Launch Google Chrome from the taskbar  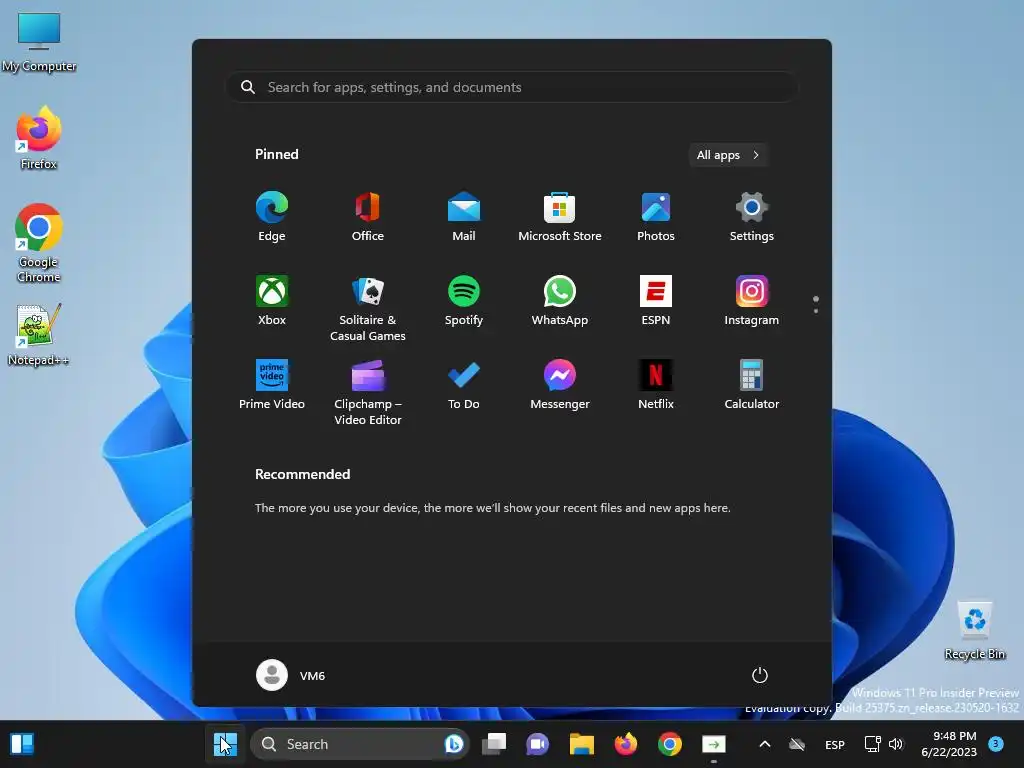coord(669,744)
